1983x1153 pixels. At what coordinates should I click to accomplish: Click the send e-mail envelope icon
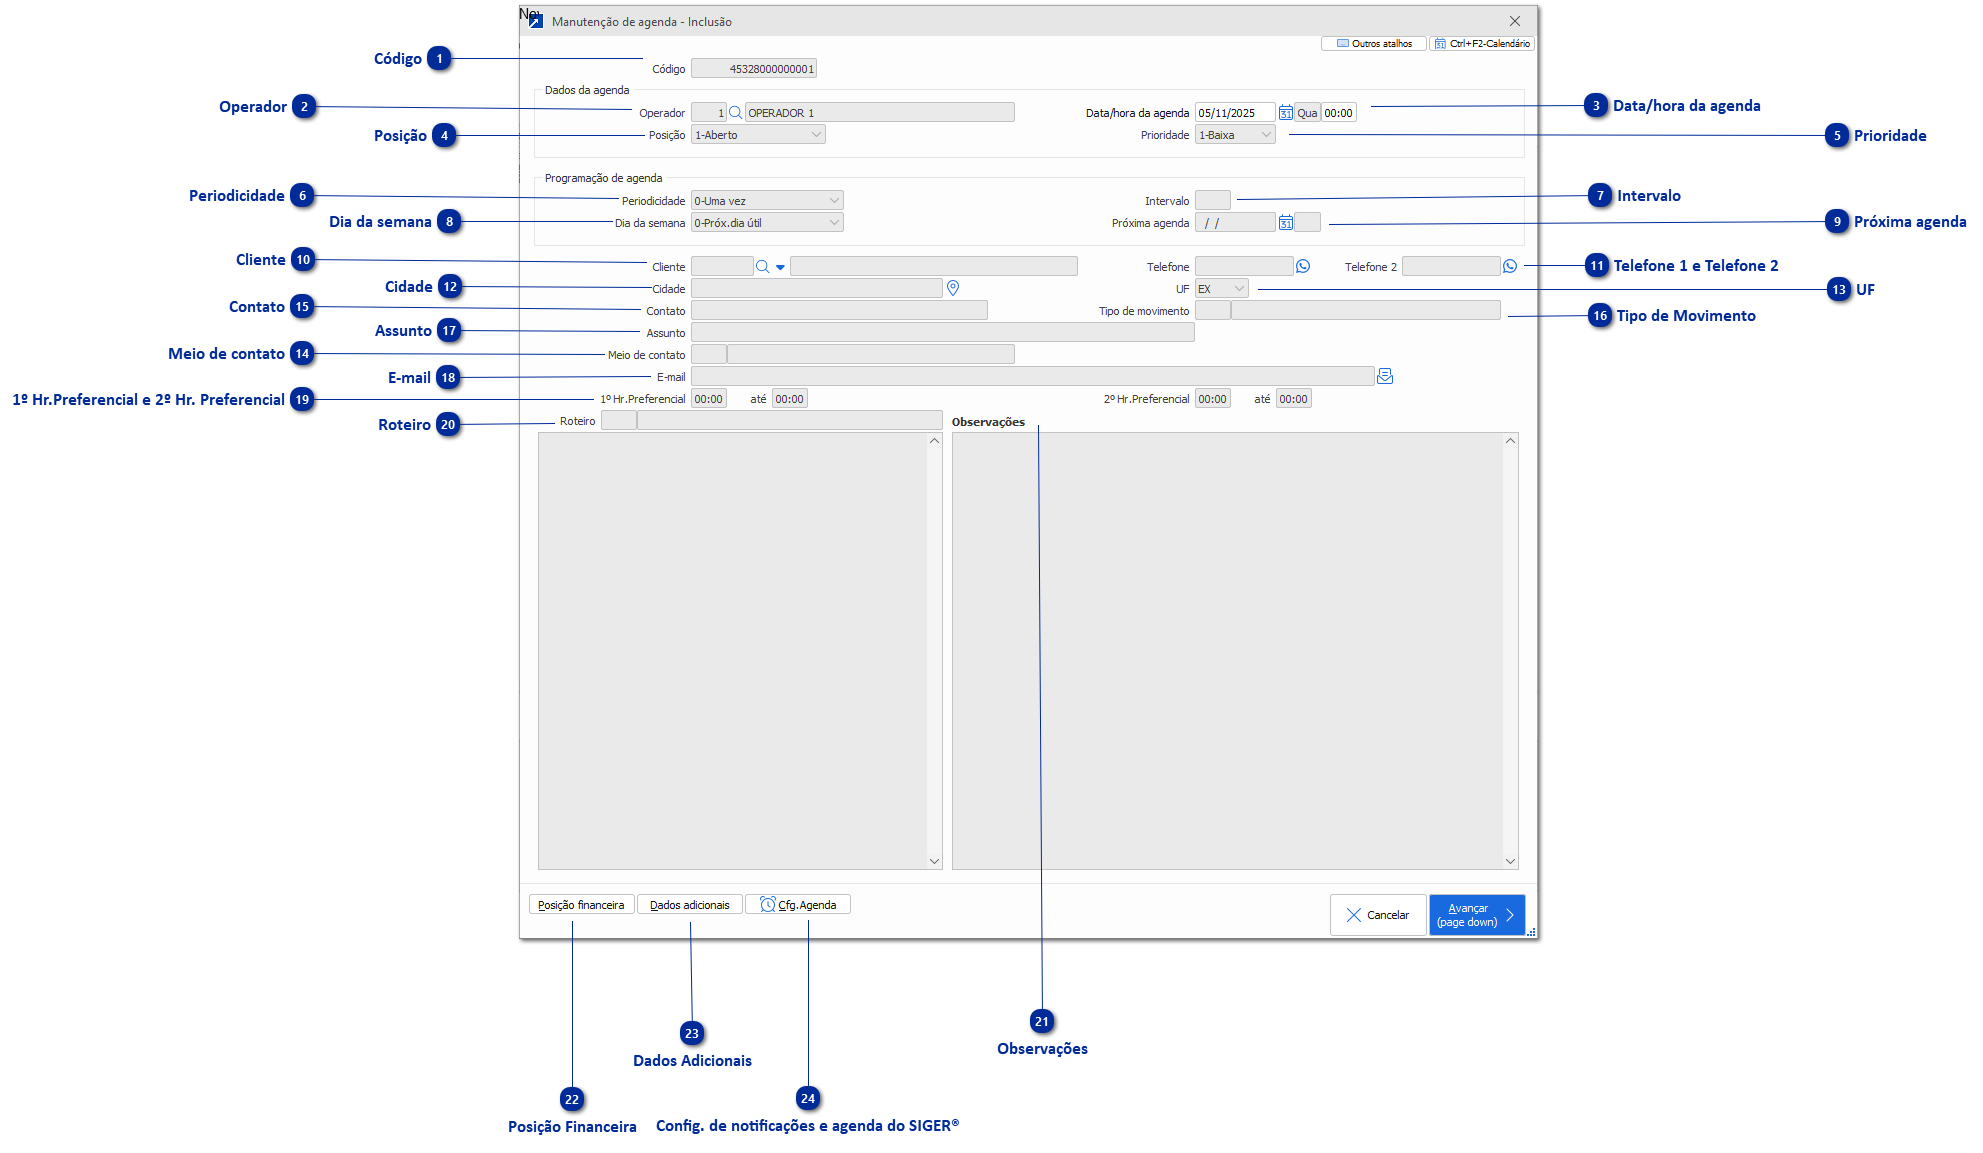(1385, 376)
